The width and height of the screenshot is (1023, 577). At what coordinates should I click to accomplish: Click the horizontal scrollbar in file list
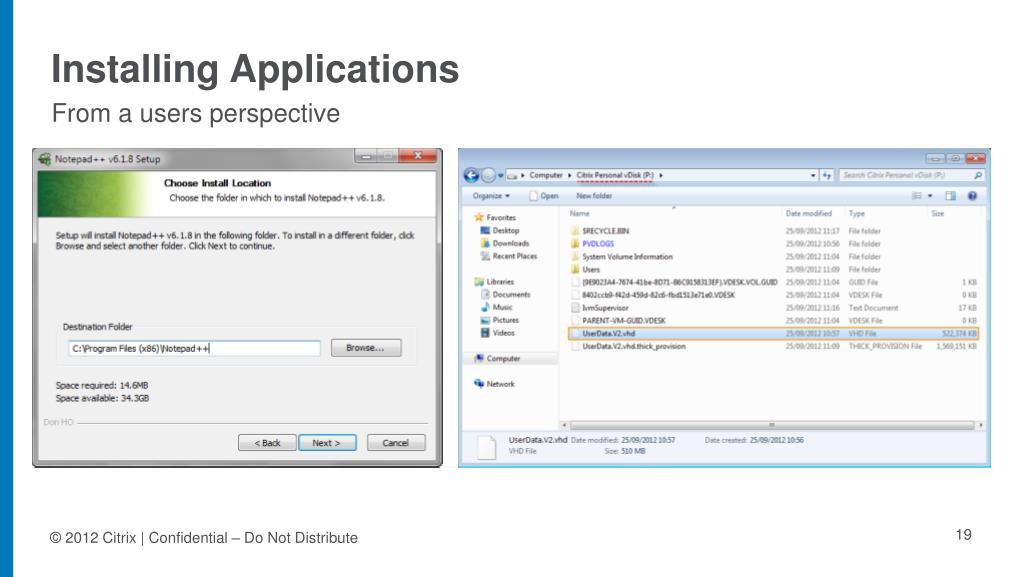click(772, 425)
